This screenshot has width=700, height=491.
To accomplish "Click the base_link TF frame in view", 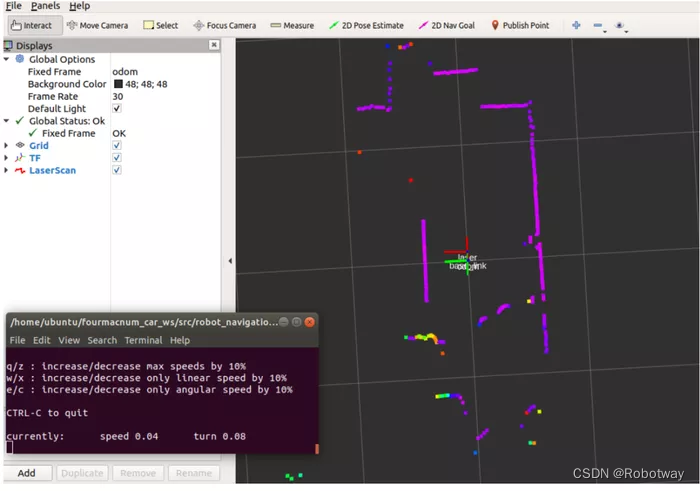I will pos(467,266).
